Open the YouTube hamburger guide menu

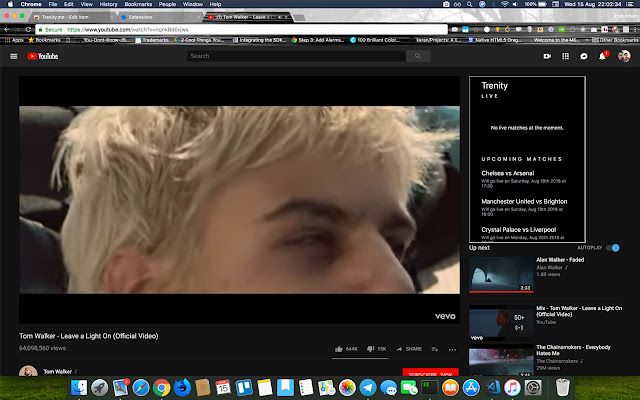click(13, 56)
